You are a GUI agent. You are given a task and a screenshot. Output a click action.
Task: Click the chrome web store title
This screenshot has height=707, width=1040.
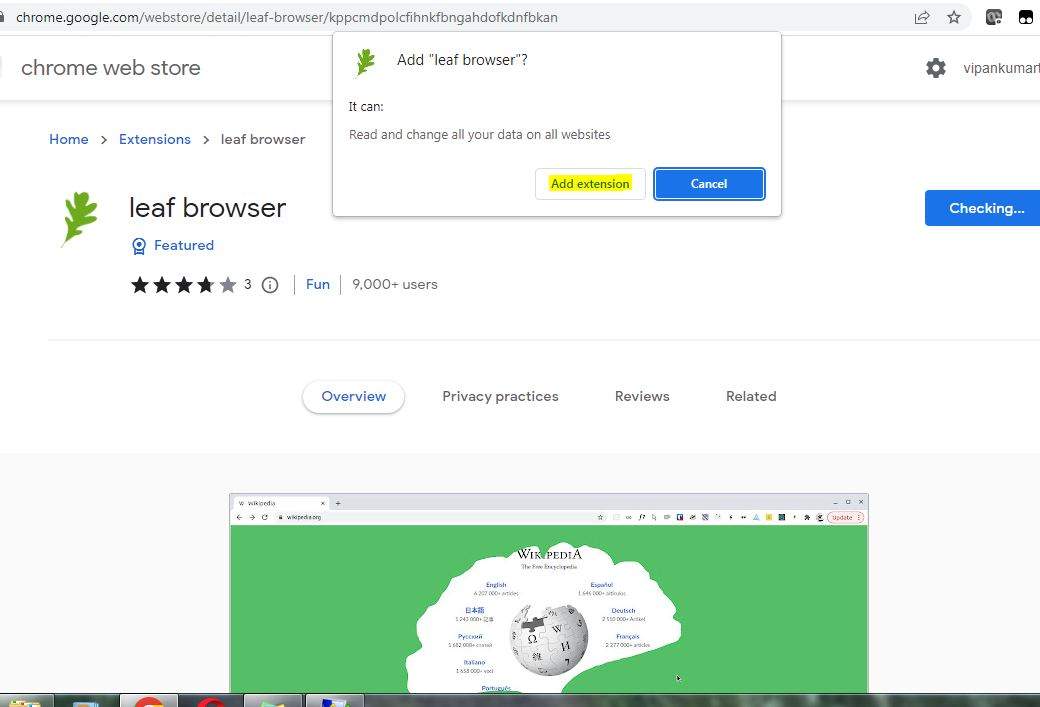(111, 68)
